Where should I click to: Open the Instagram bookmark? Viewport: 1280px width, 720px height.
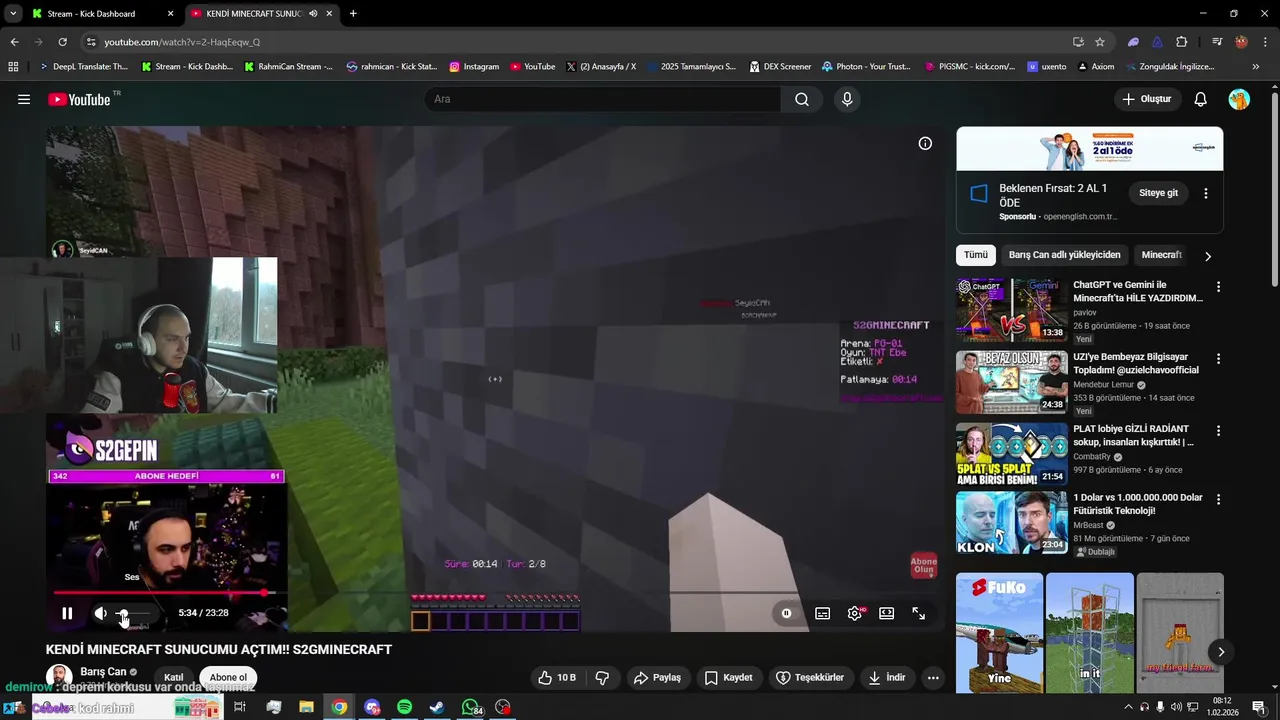tap(474, 67)
